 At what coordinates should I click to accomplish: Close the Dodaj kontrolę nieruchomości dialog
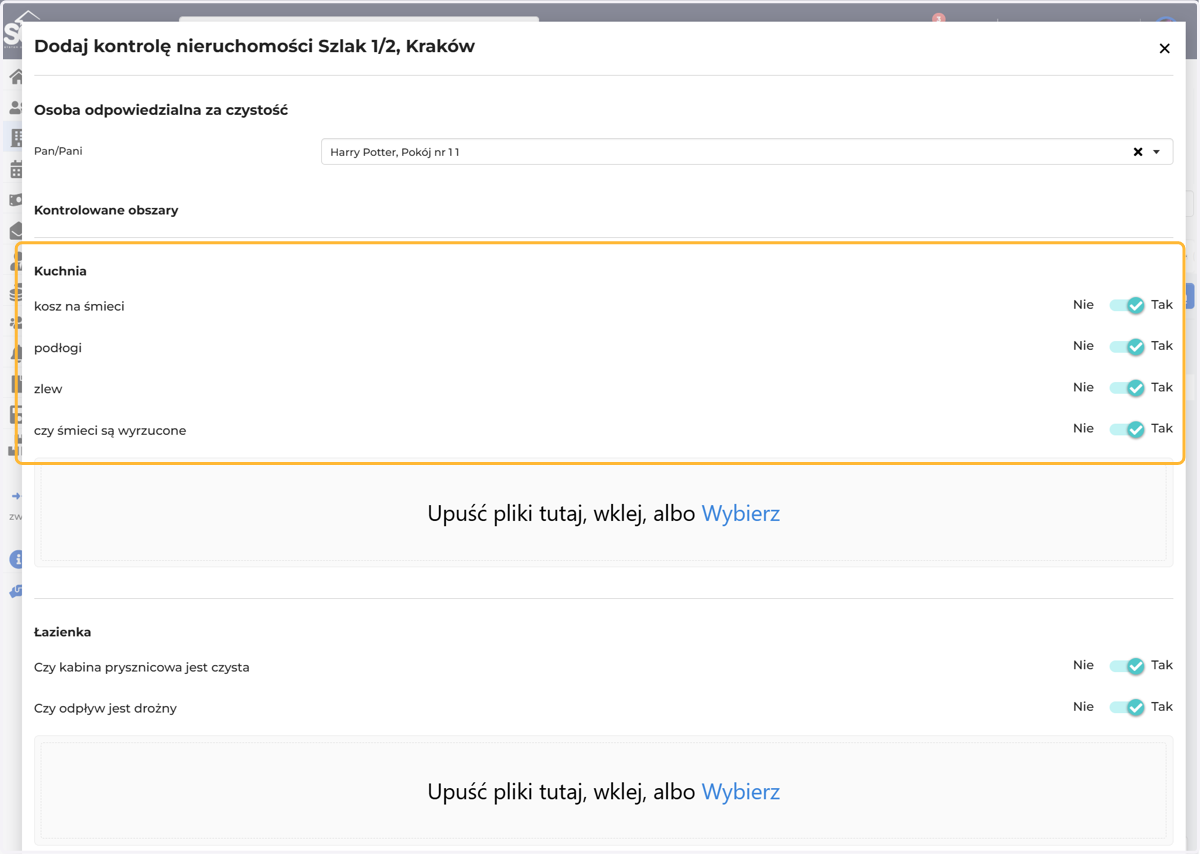1164,48
